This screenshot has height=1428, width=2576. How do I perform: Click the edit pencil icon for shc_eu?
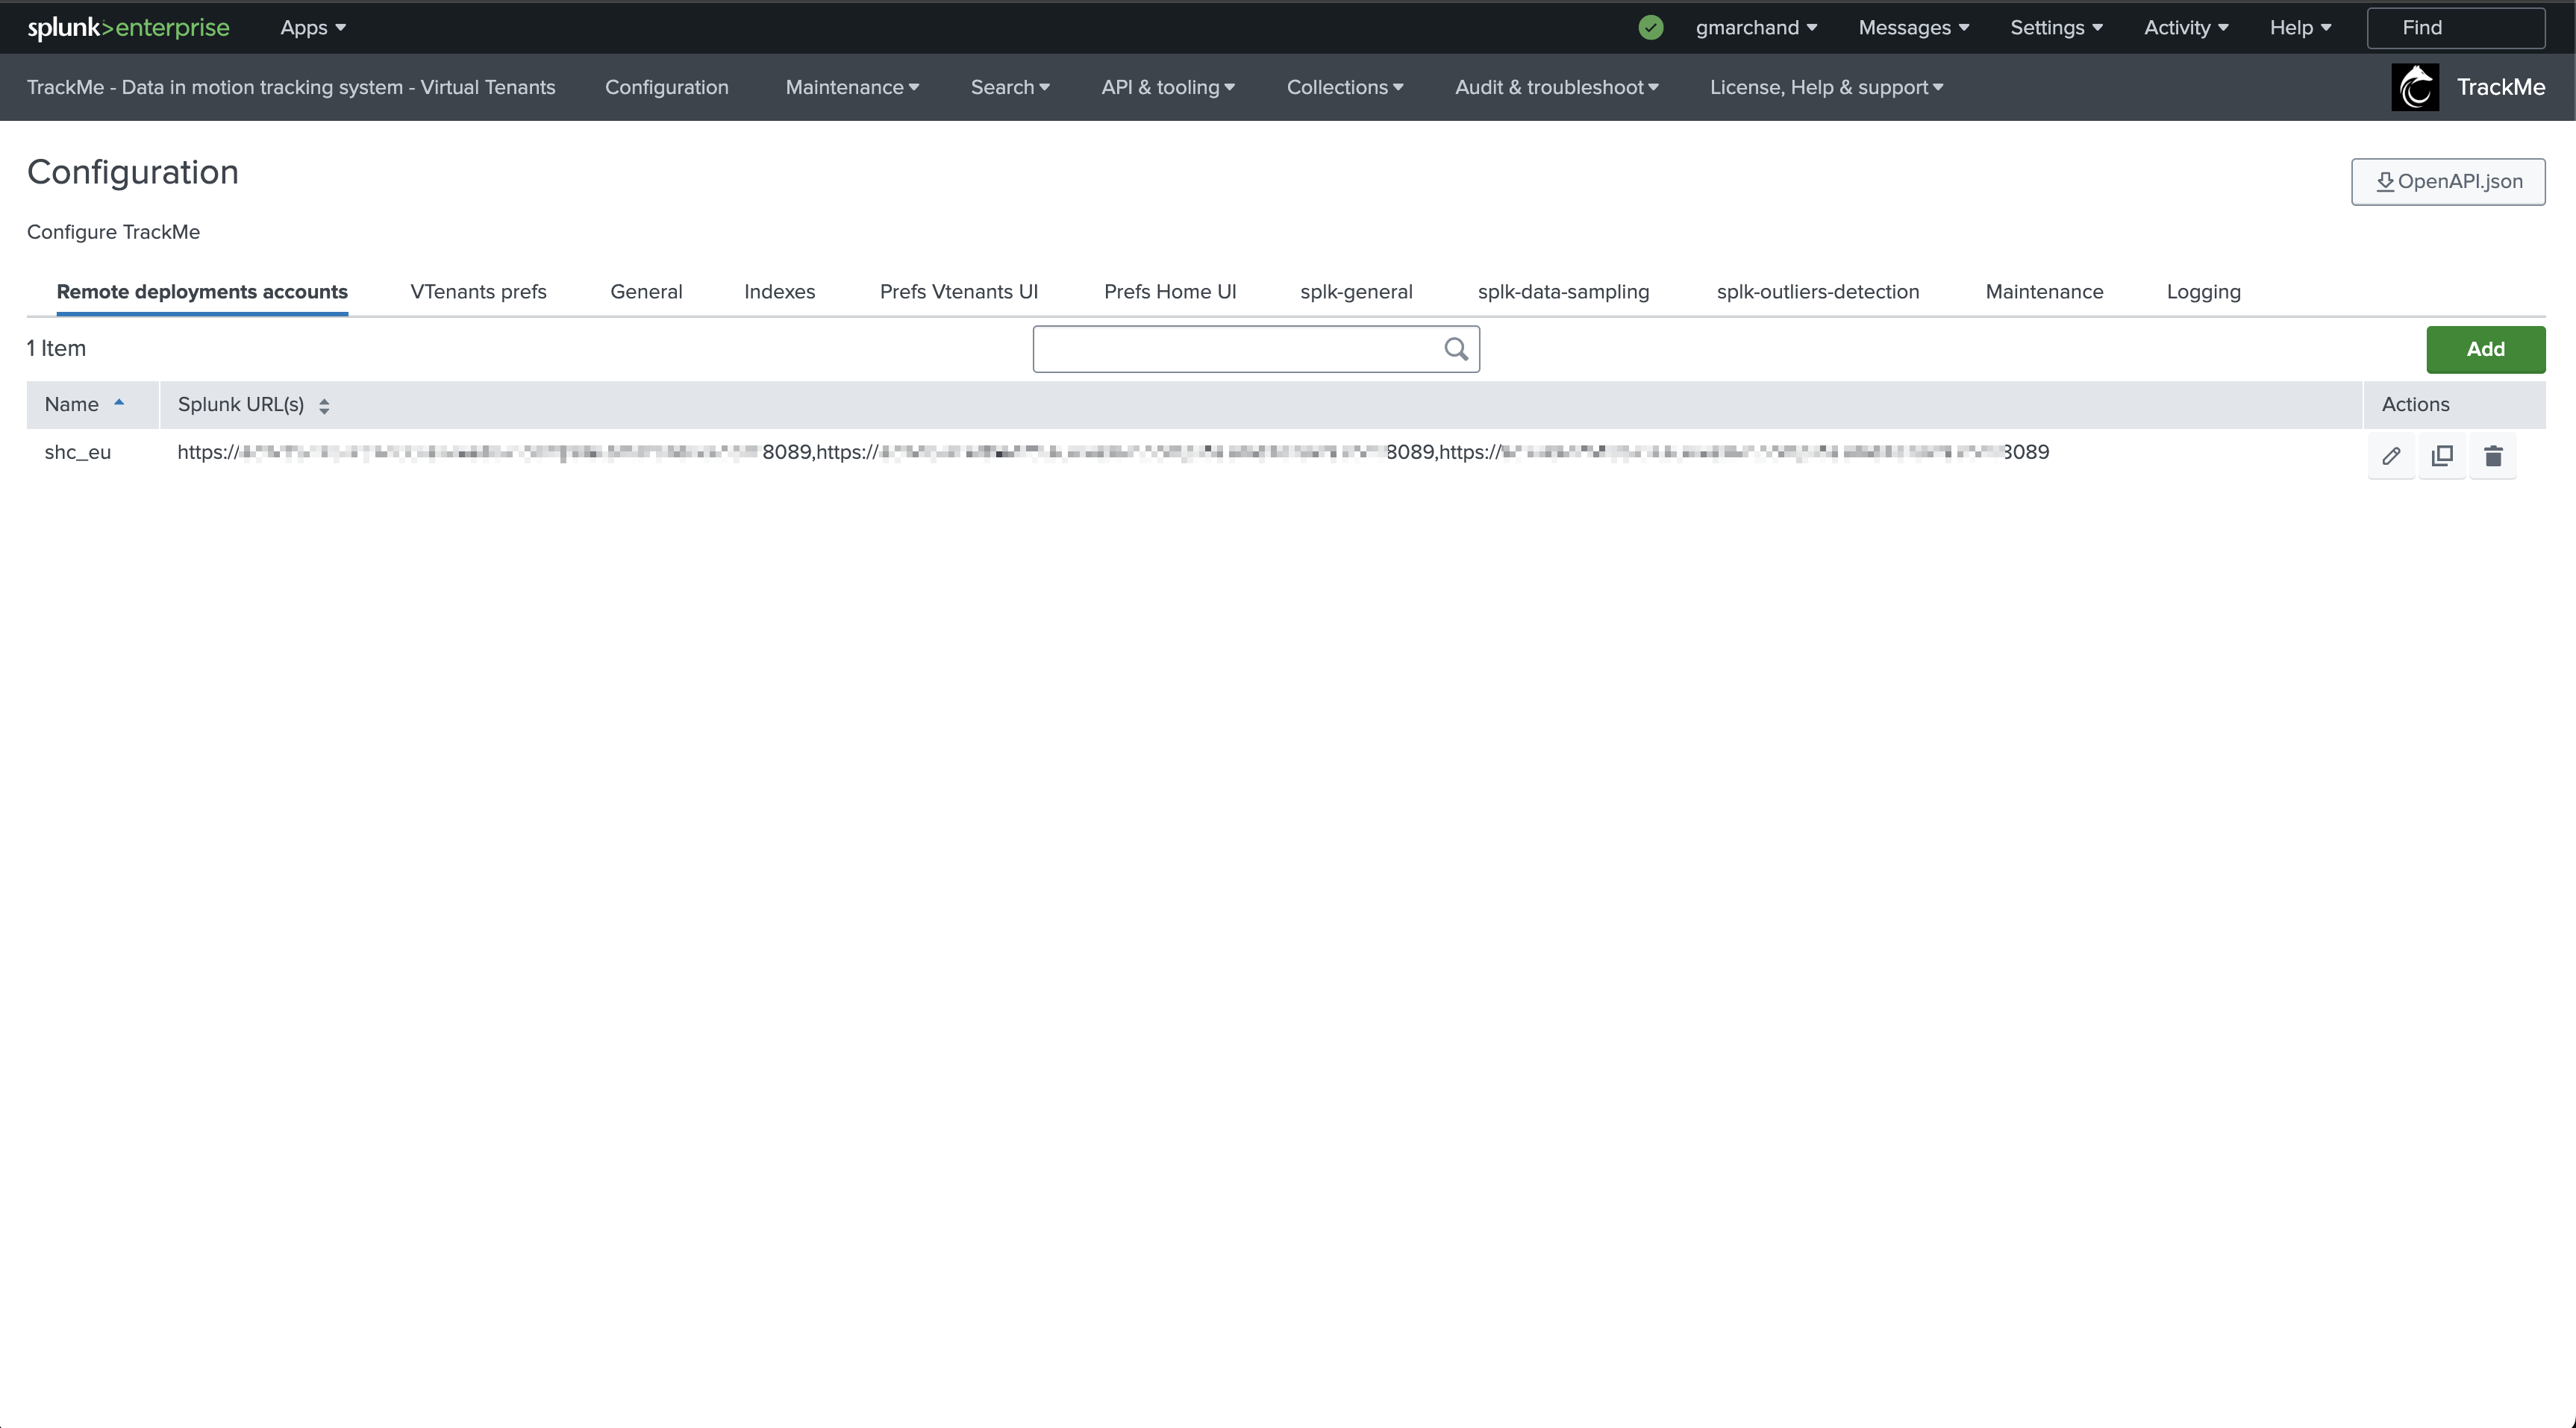point(2391,456)
